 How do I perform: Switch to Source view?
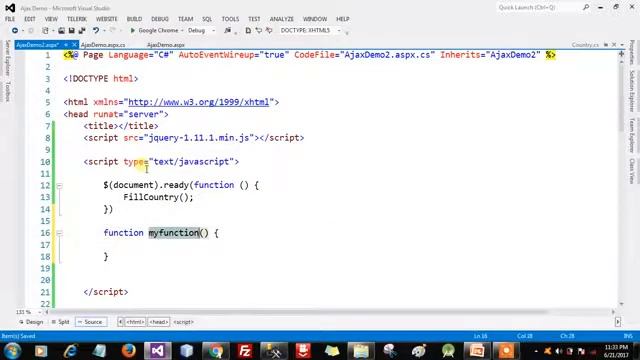click(91, 322)
